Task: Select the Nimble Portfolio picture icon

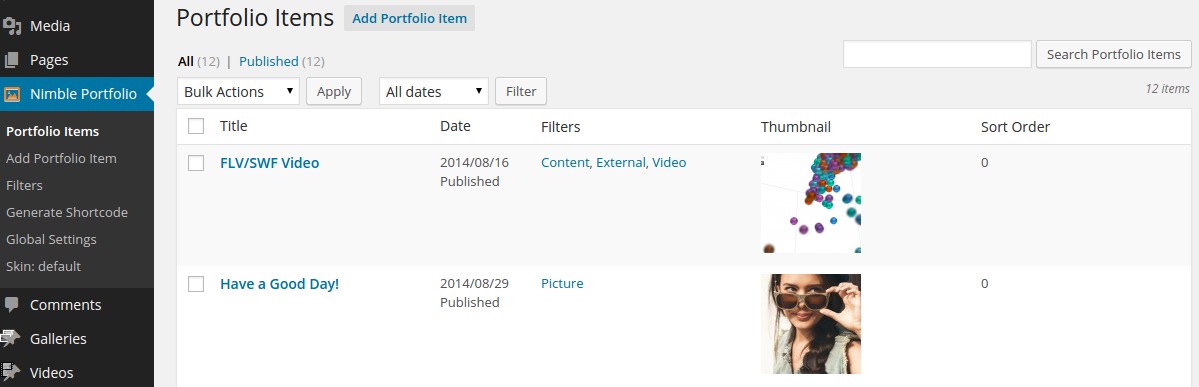Action: tap(12, 94)
